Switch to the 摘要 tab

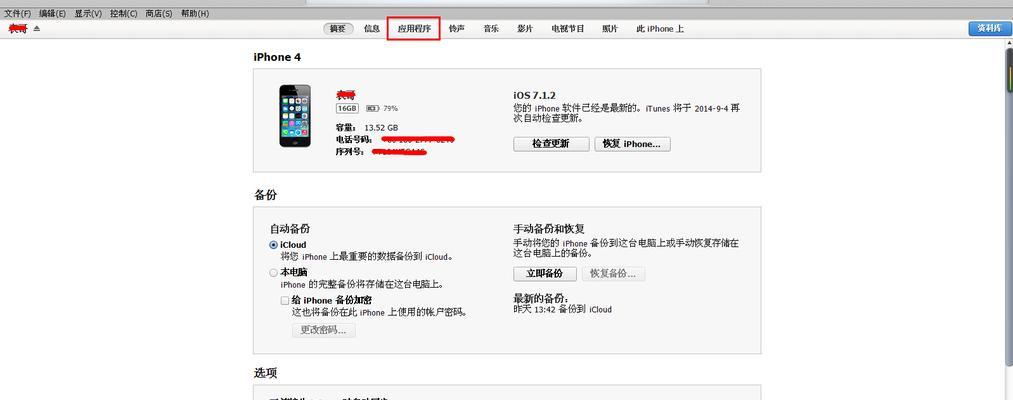tap(338, 28)
